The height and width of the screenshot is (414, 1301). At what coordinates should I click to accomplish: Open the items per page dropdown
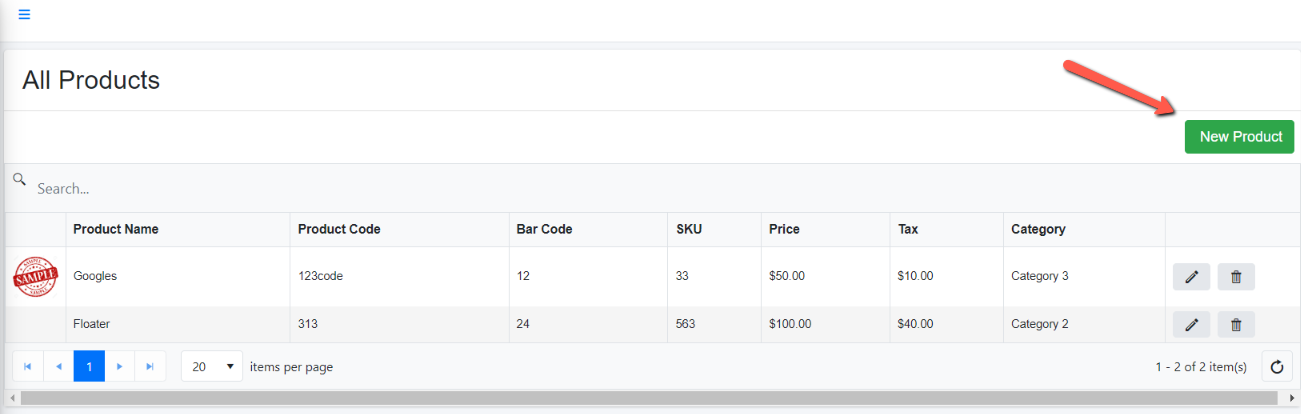[x=212, y=367]
